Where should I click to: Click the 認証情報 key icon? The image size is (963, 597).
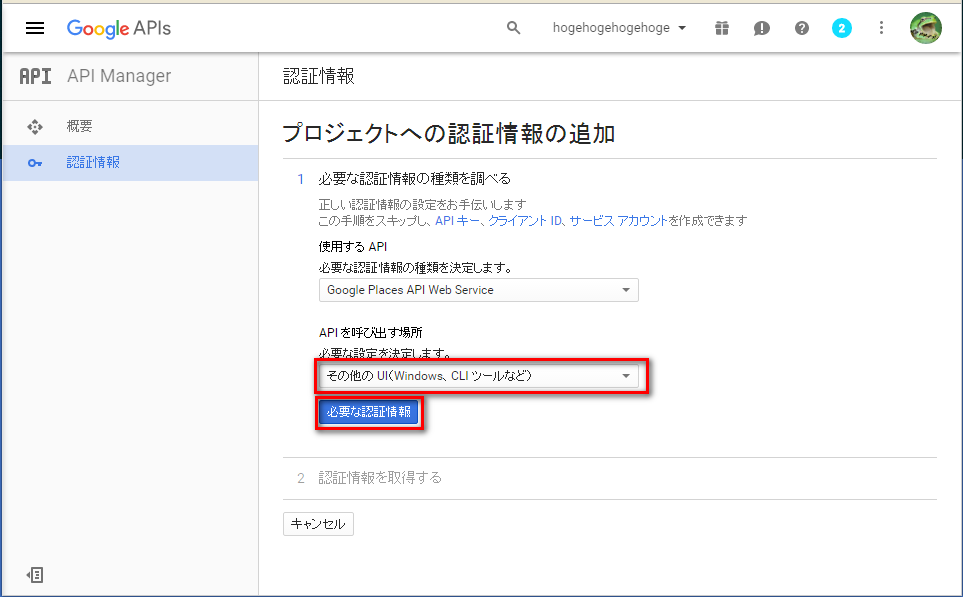click(x=35, y=163)
